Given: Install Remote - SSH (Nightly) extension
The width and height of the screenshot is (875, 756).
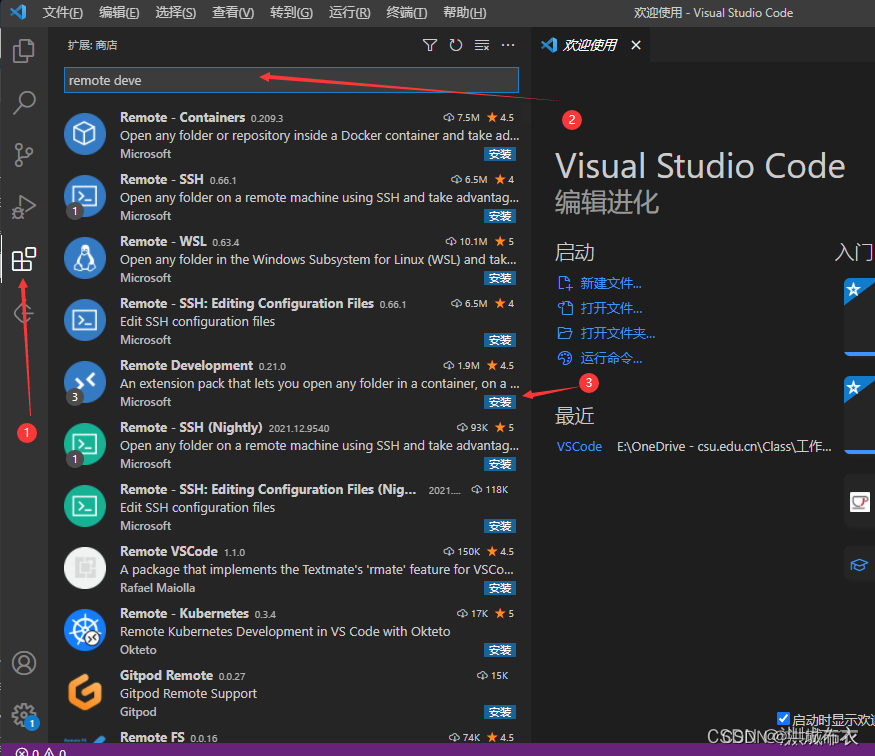Looking at the screenshot, I should pyautogui.click(x=499, y=464).
